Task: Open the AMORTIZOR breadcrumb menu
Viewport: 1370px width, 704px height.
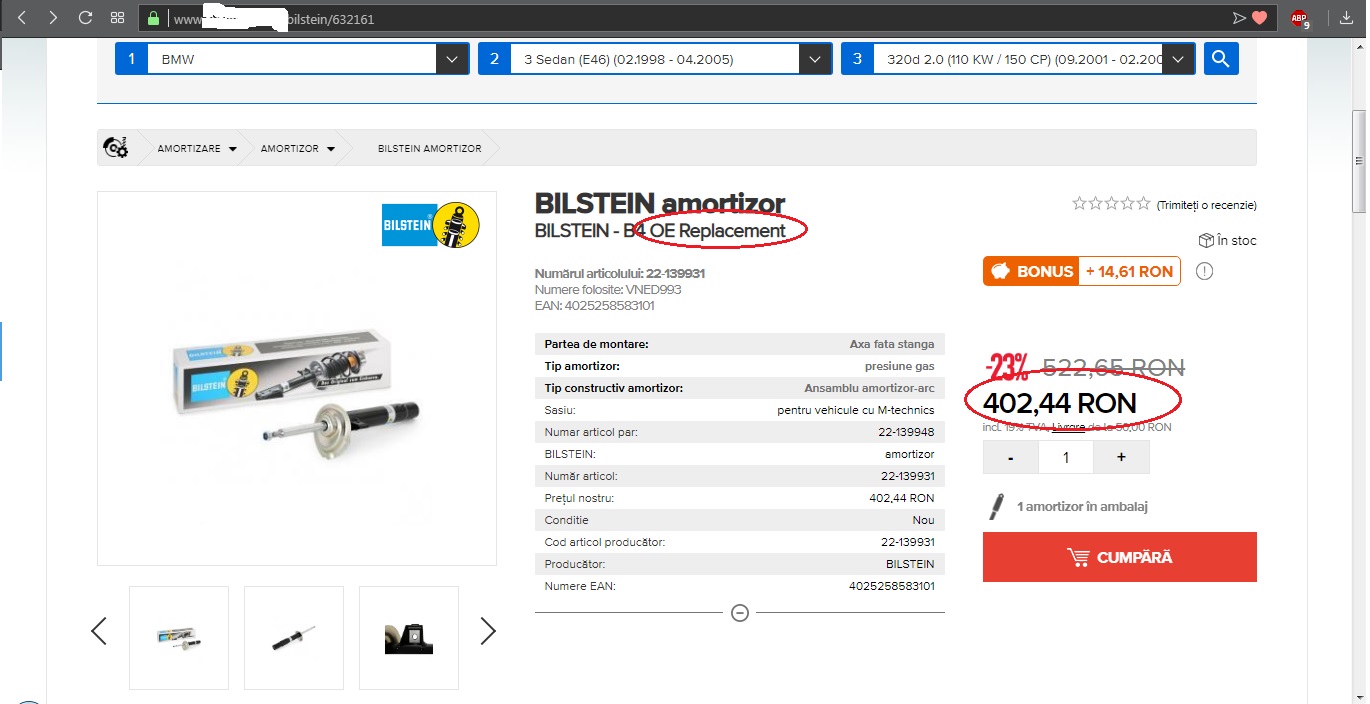Action: 298,148
